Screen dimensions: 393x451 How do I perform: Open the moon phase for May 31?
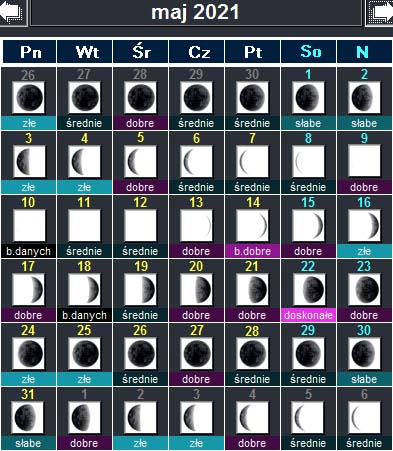click(27, 417)
